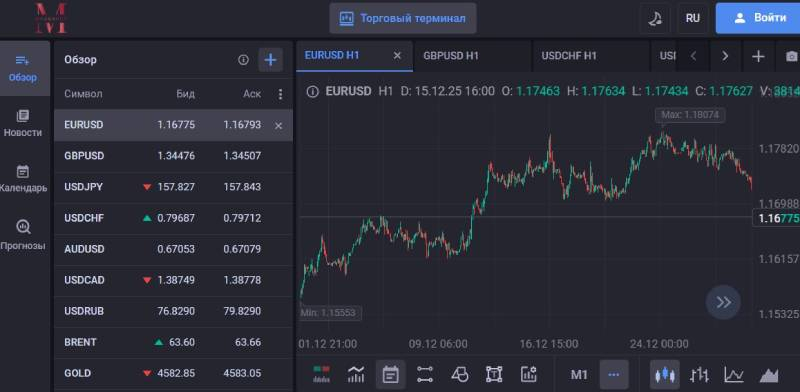Jump to latest bar with double-arrow button
Image resolution: width=800 pixels, height=392 pixels.
point(723,302)
